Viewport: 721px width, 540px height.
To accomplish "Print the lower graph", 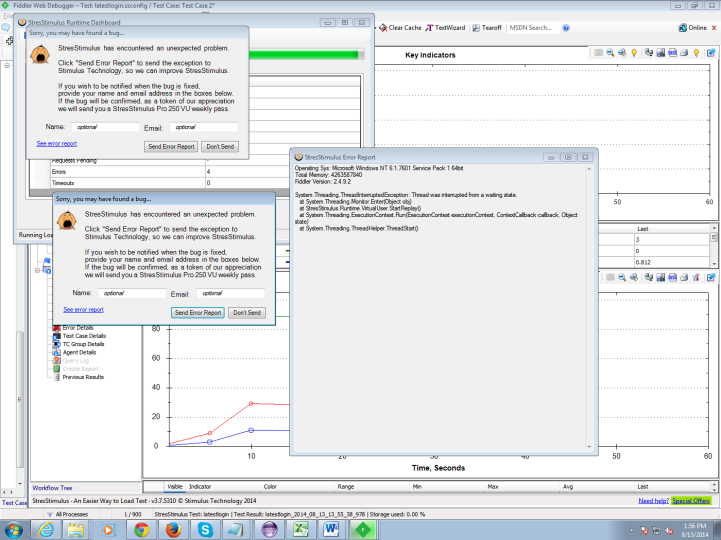I will click(x=684, y=277).
